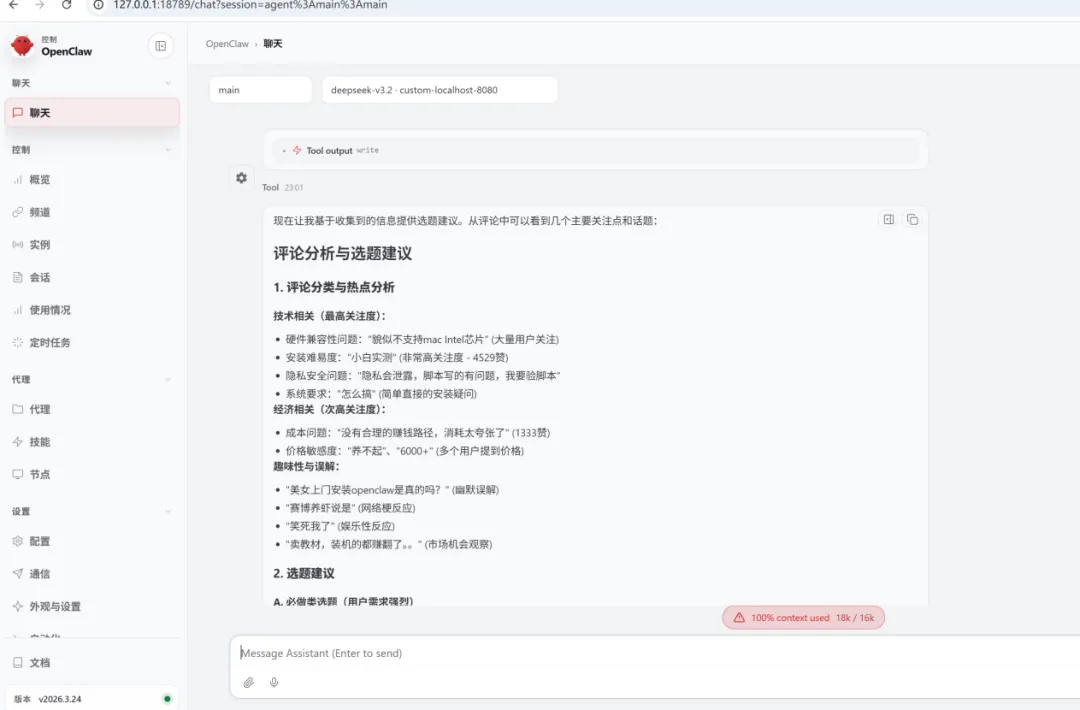Click the site info icon in address bar

coord(98,5)
